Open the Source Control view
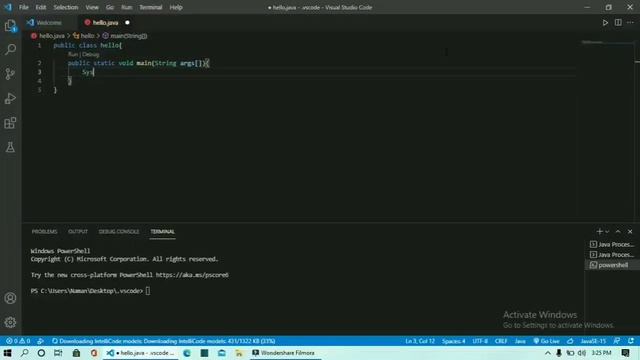This screenshot has width=640, height=360. point(11,74)
